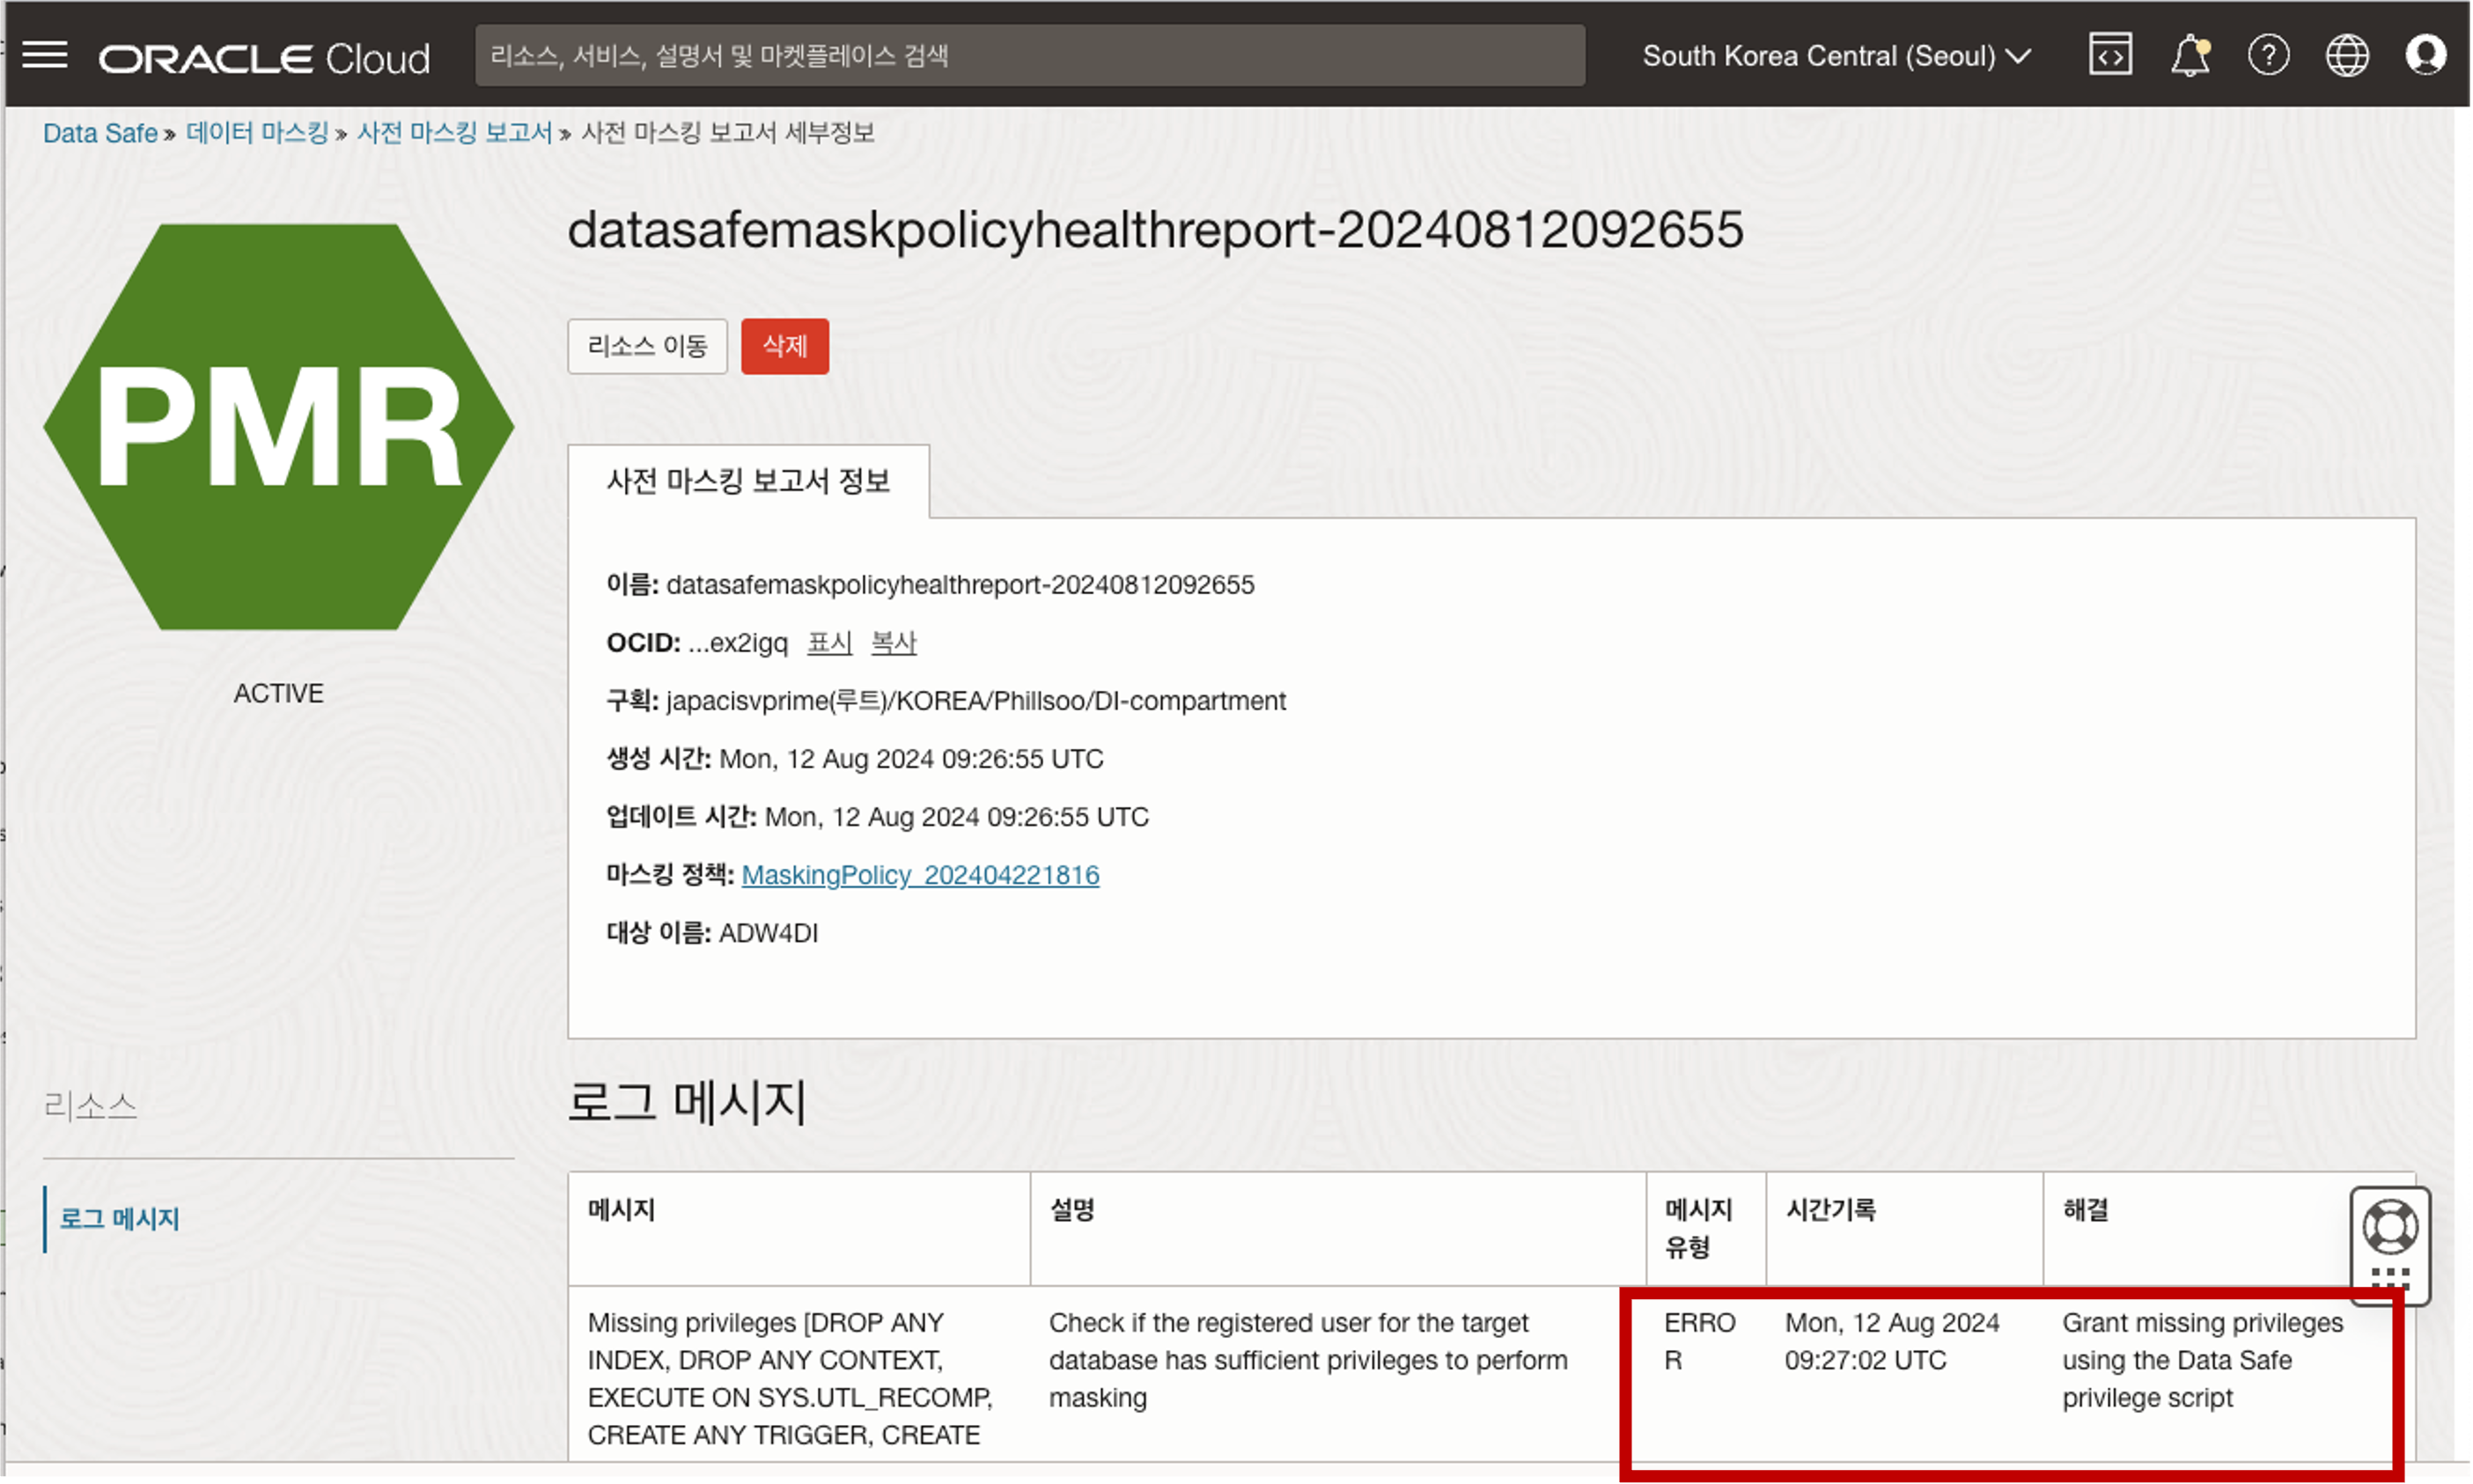Click the 대상 이름 ADW4DI value
Viewport: 2473px width, 1484px height.
tap(768, 933)
